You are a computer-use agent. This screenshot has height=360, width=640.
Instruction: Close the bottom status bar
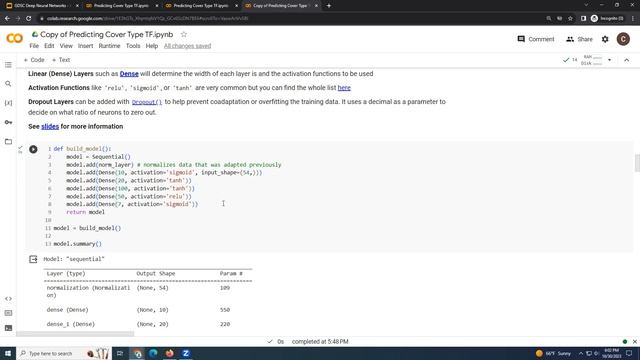(x=635, y=342)
